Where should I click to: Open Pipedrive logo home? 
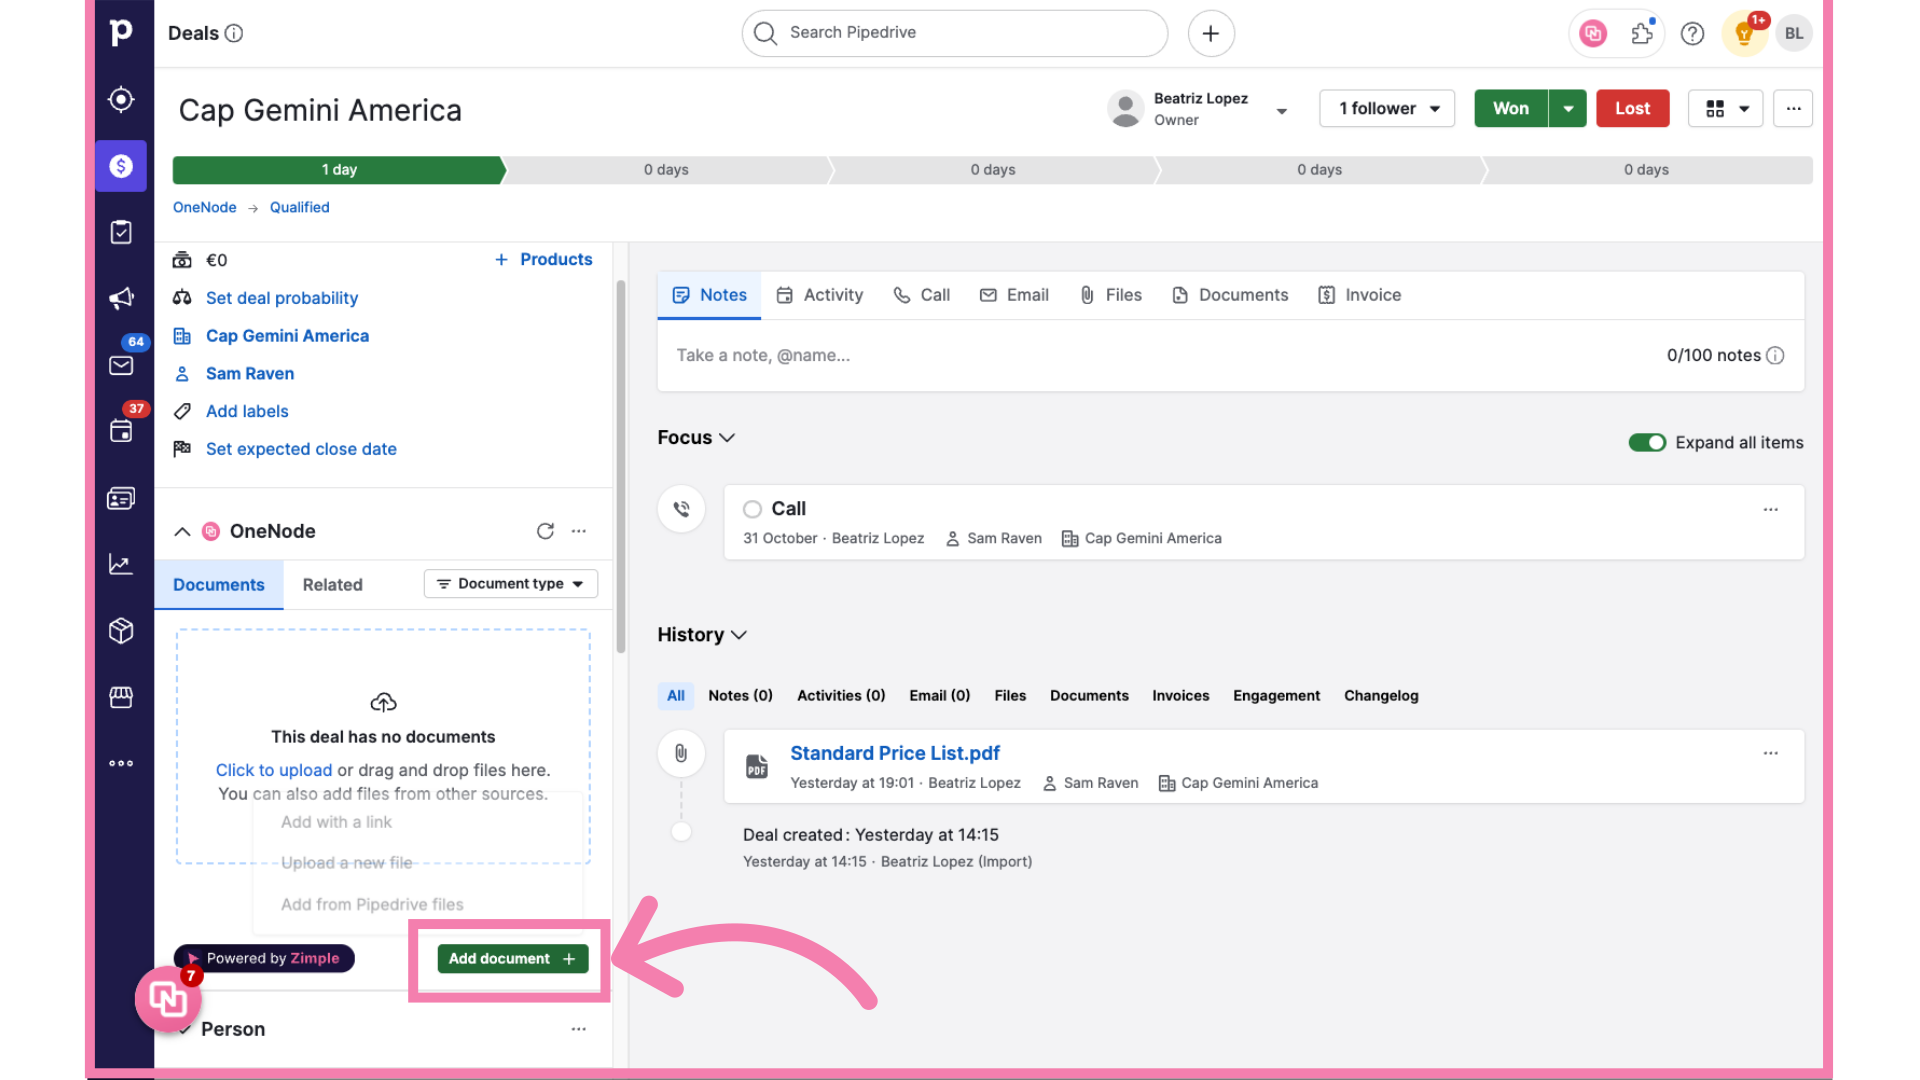point(121,33)
